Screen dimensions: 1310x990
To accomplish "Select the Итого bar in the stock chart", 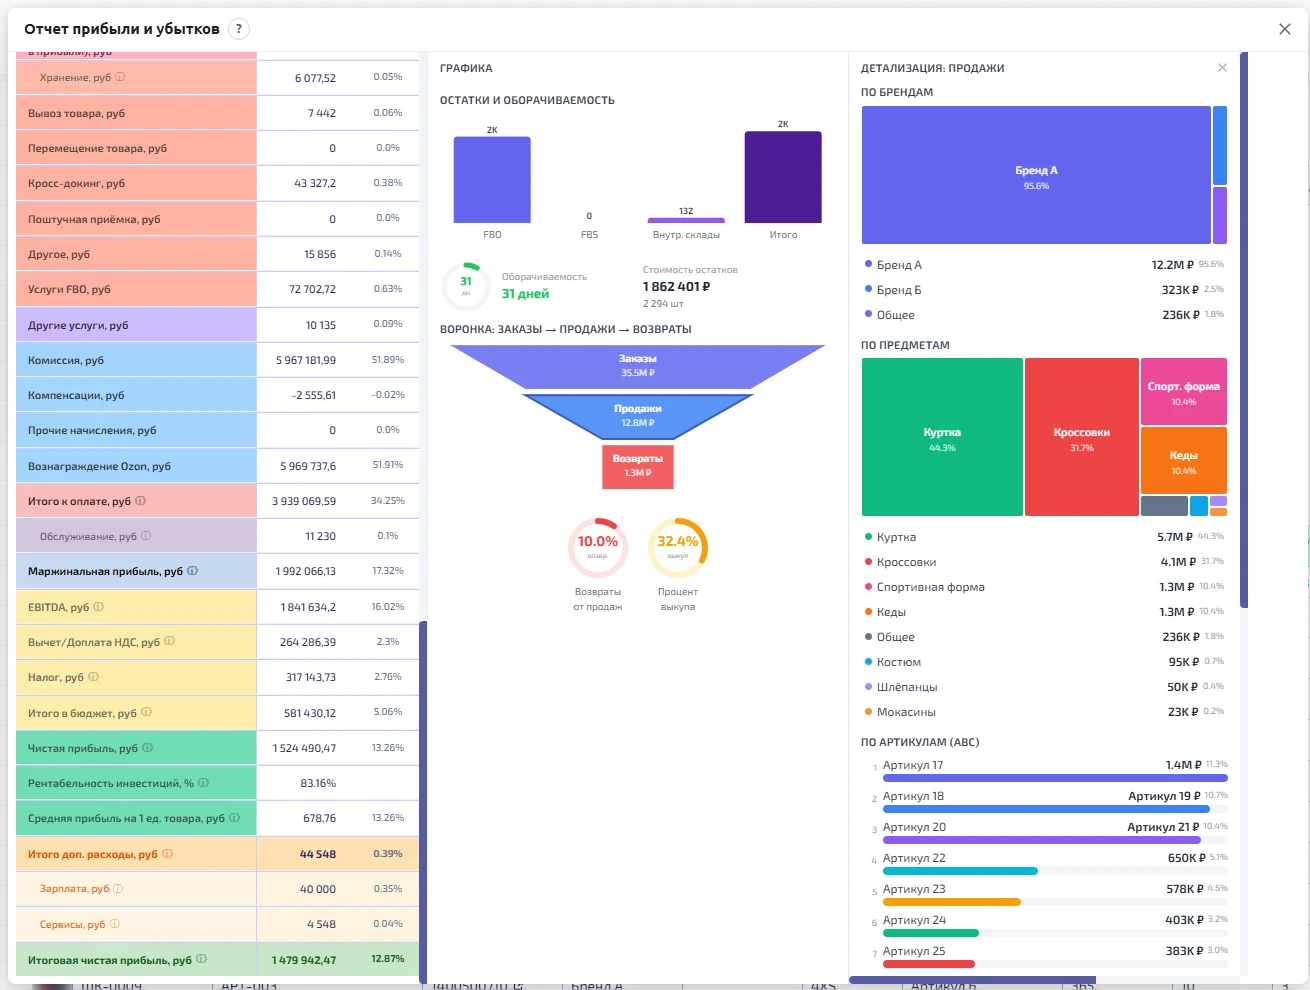I will pos(783,177).
